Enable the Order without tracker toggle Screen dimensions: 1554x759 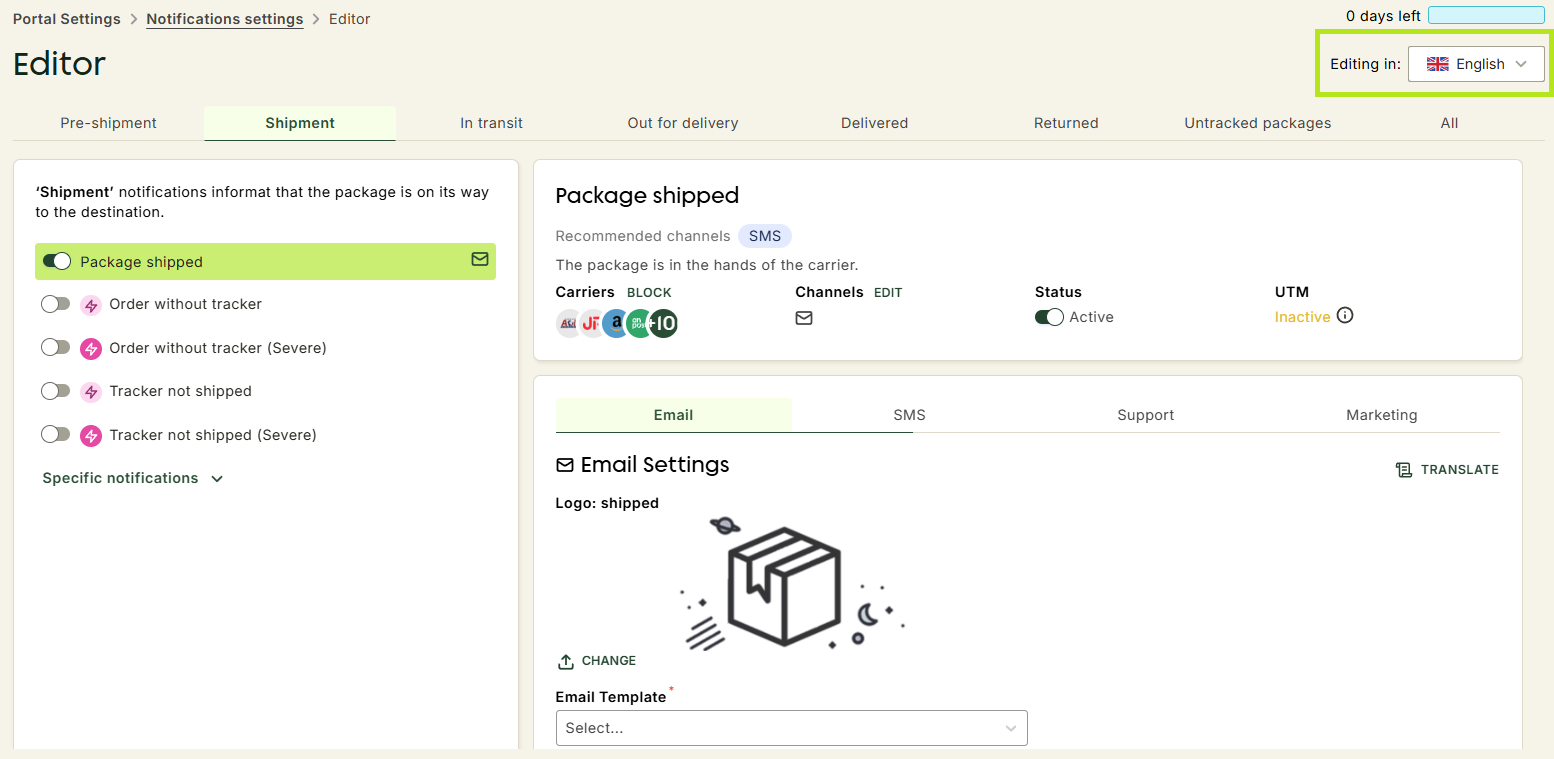[x=56, y=304]
